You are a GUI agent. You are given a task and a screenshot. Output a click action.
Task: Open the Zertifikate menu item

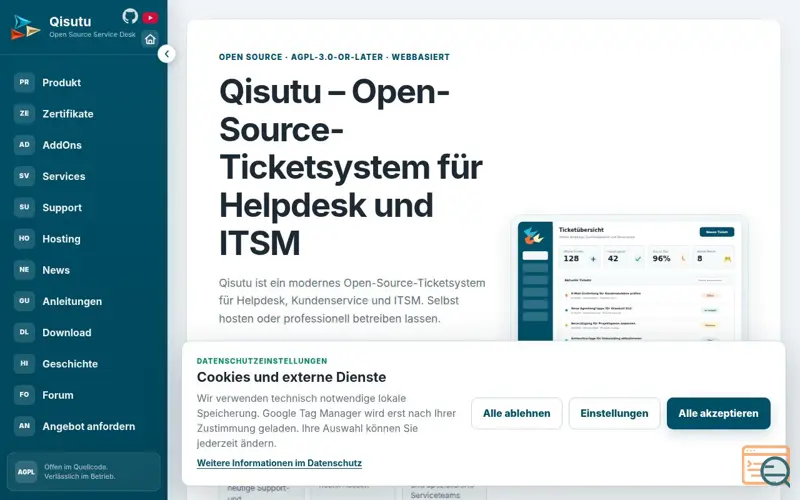point(84,114)
